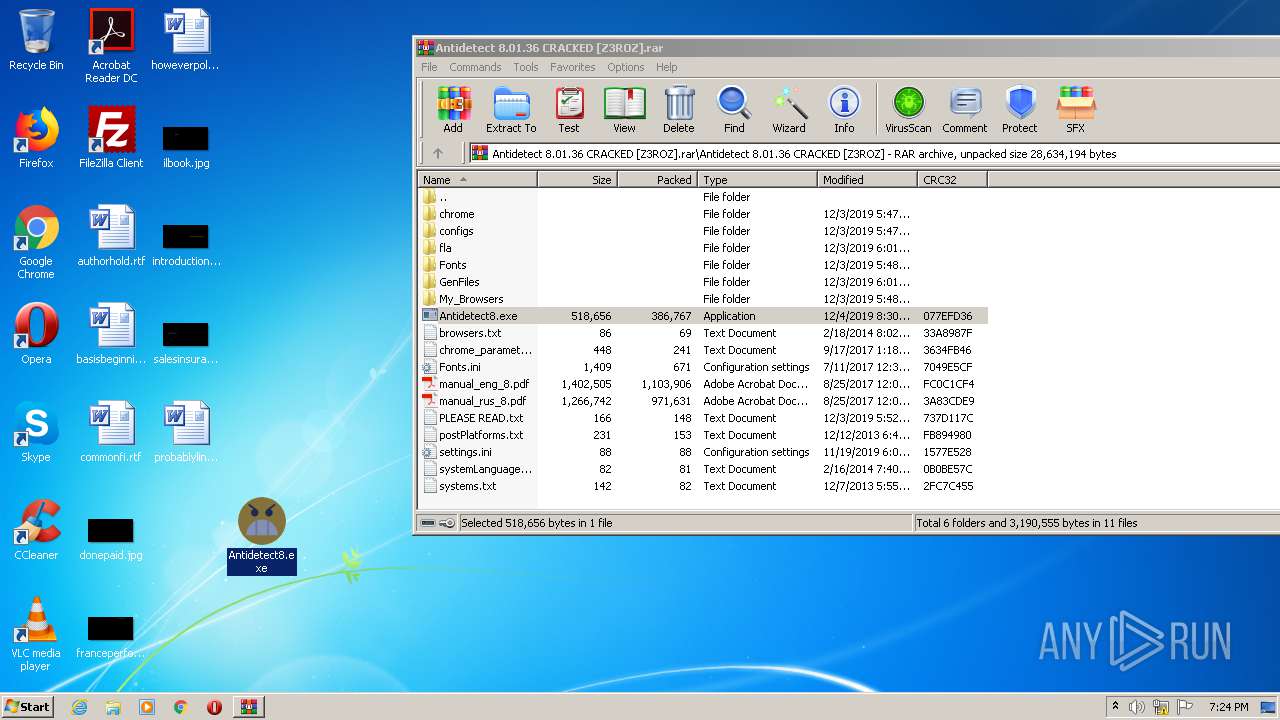Select the parent '..' folder row
1280x720 pixels.
point(702,197)
